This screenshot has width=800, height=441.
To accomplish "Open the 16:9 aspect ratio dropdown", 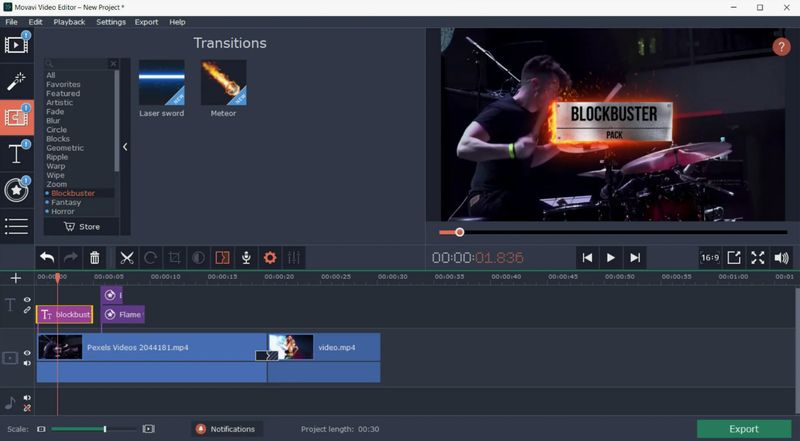I will (x=710, y=258).
